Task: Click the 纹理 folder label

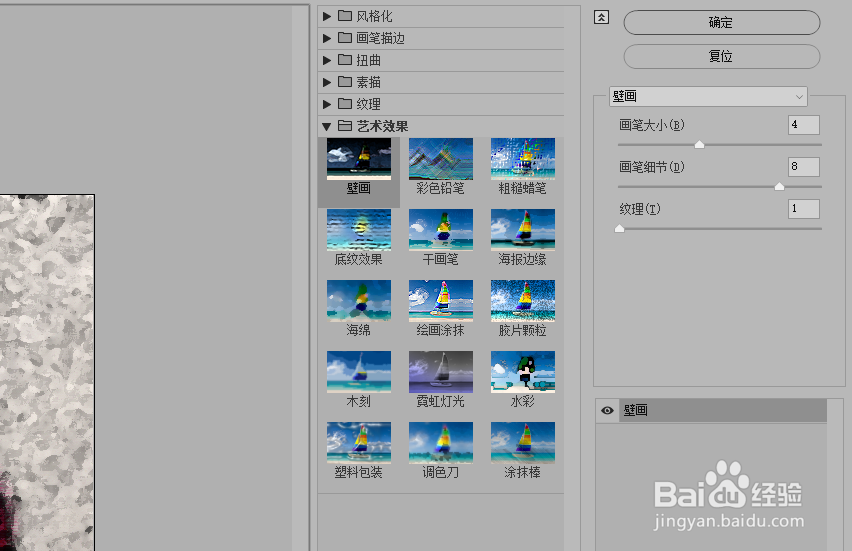Action: pos(368,104)
